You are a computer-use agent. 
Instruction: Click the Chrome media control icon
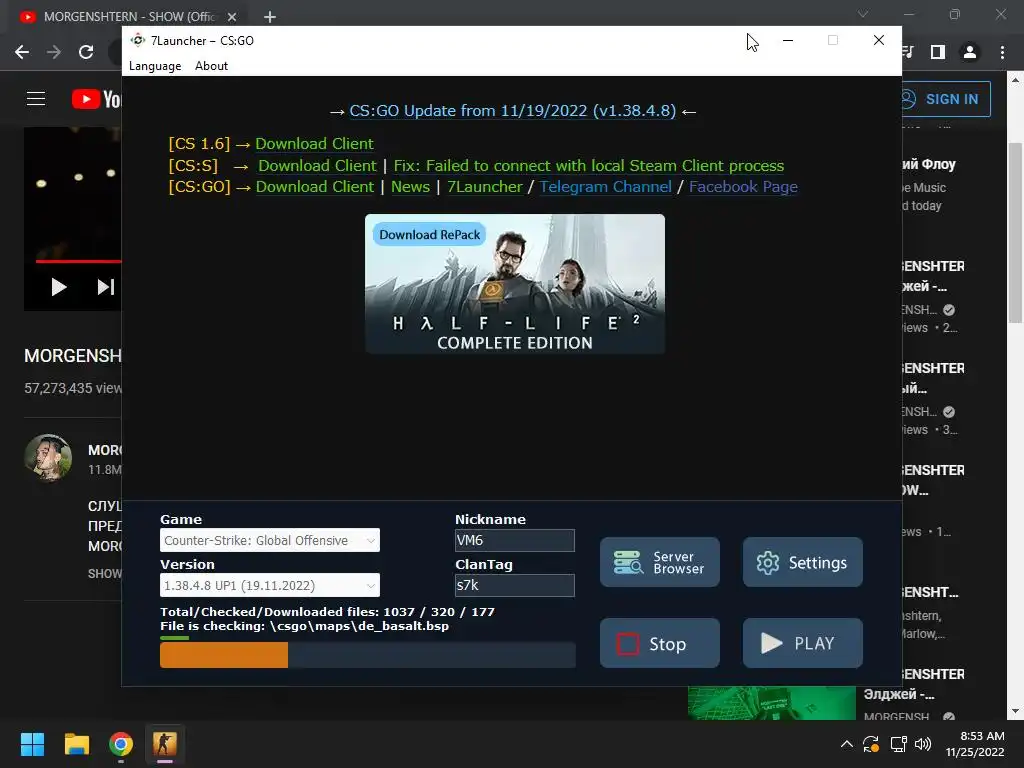click(x=908, y=52)
